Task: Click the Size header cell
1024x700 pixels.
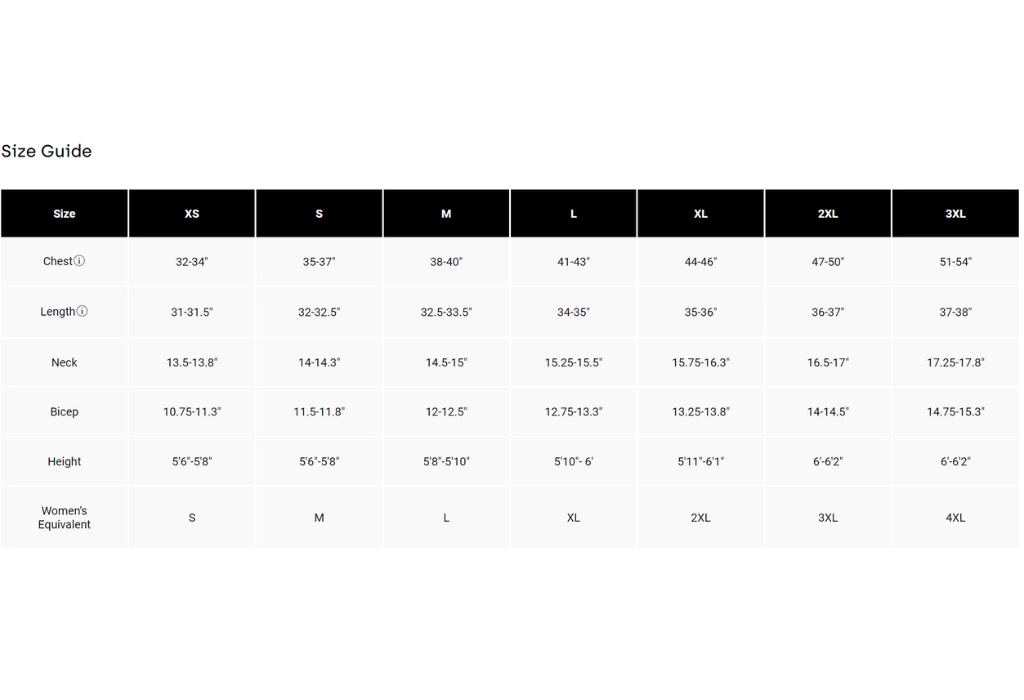Action: (x=64, y=214)
